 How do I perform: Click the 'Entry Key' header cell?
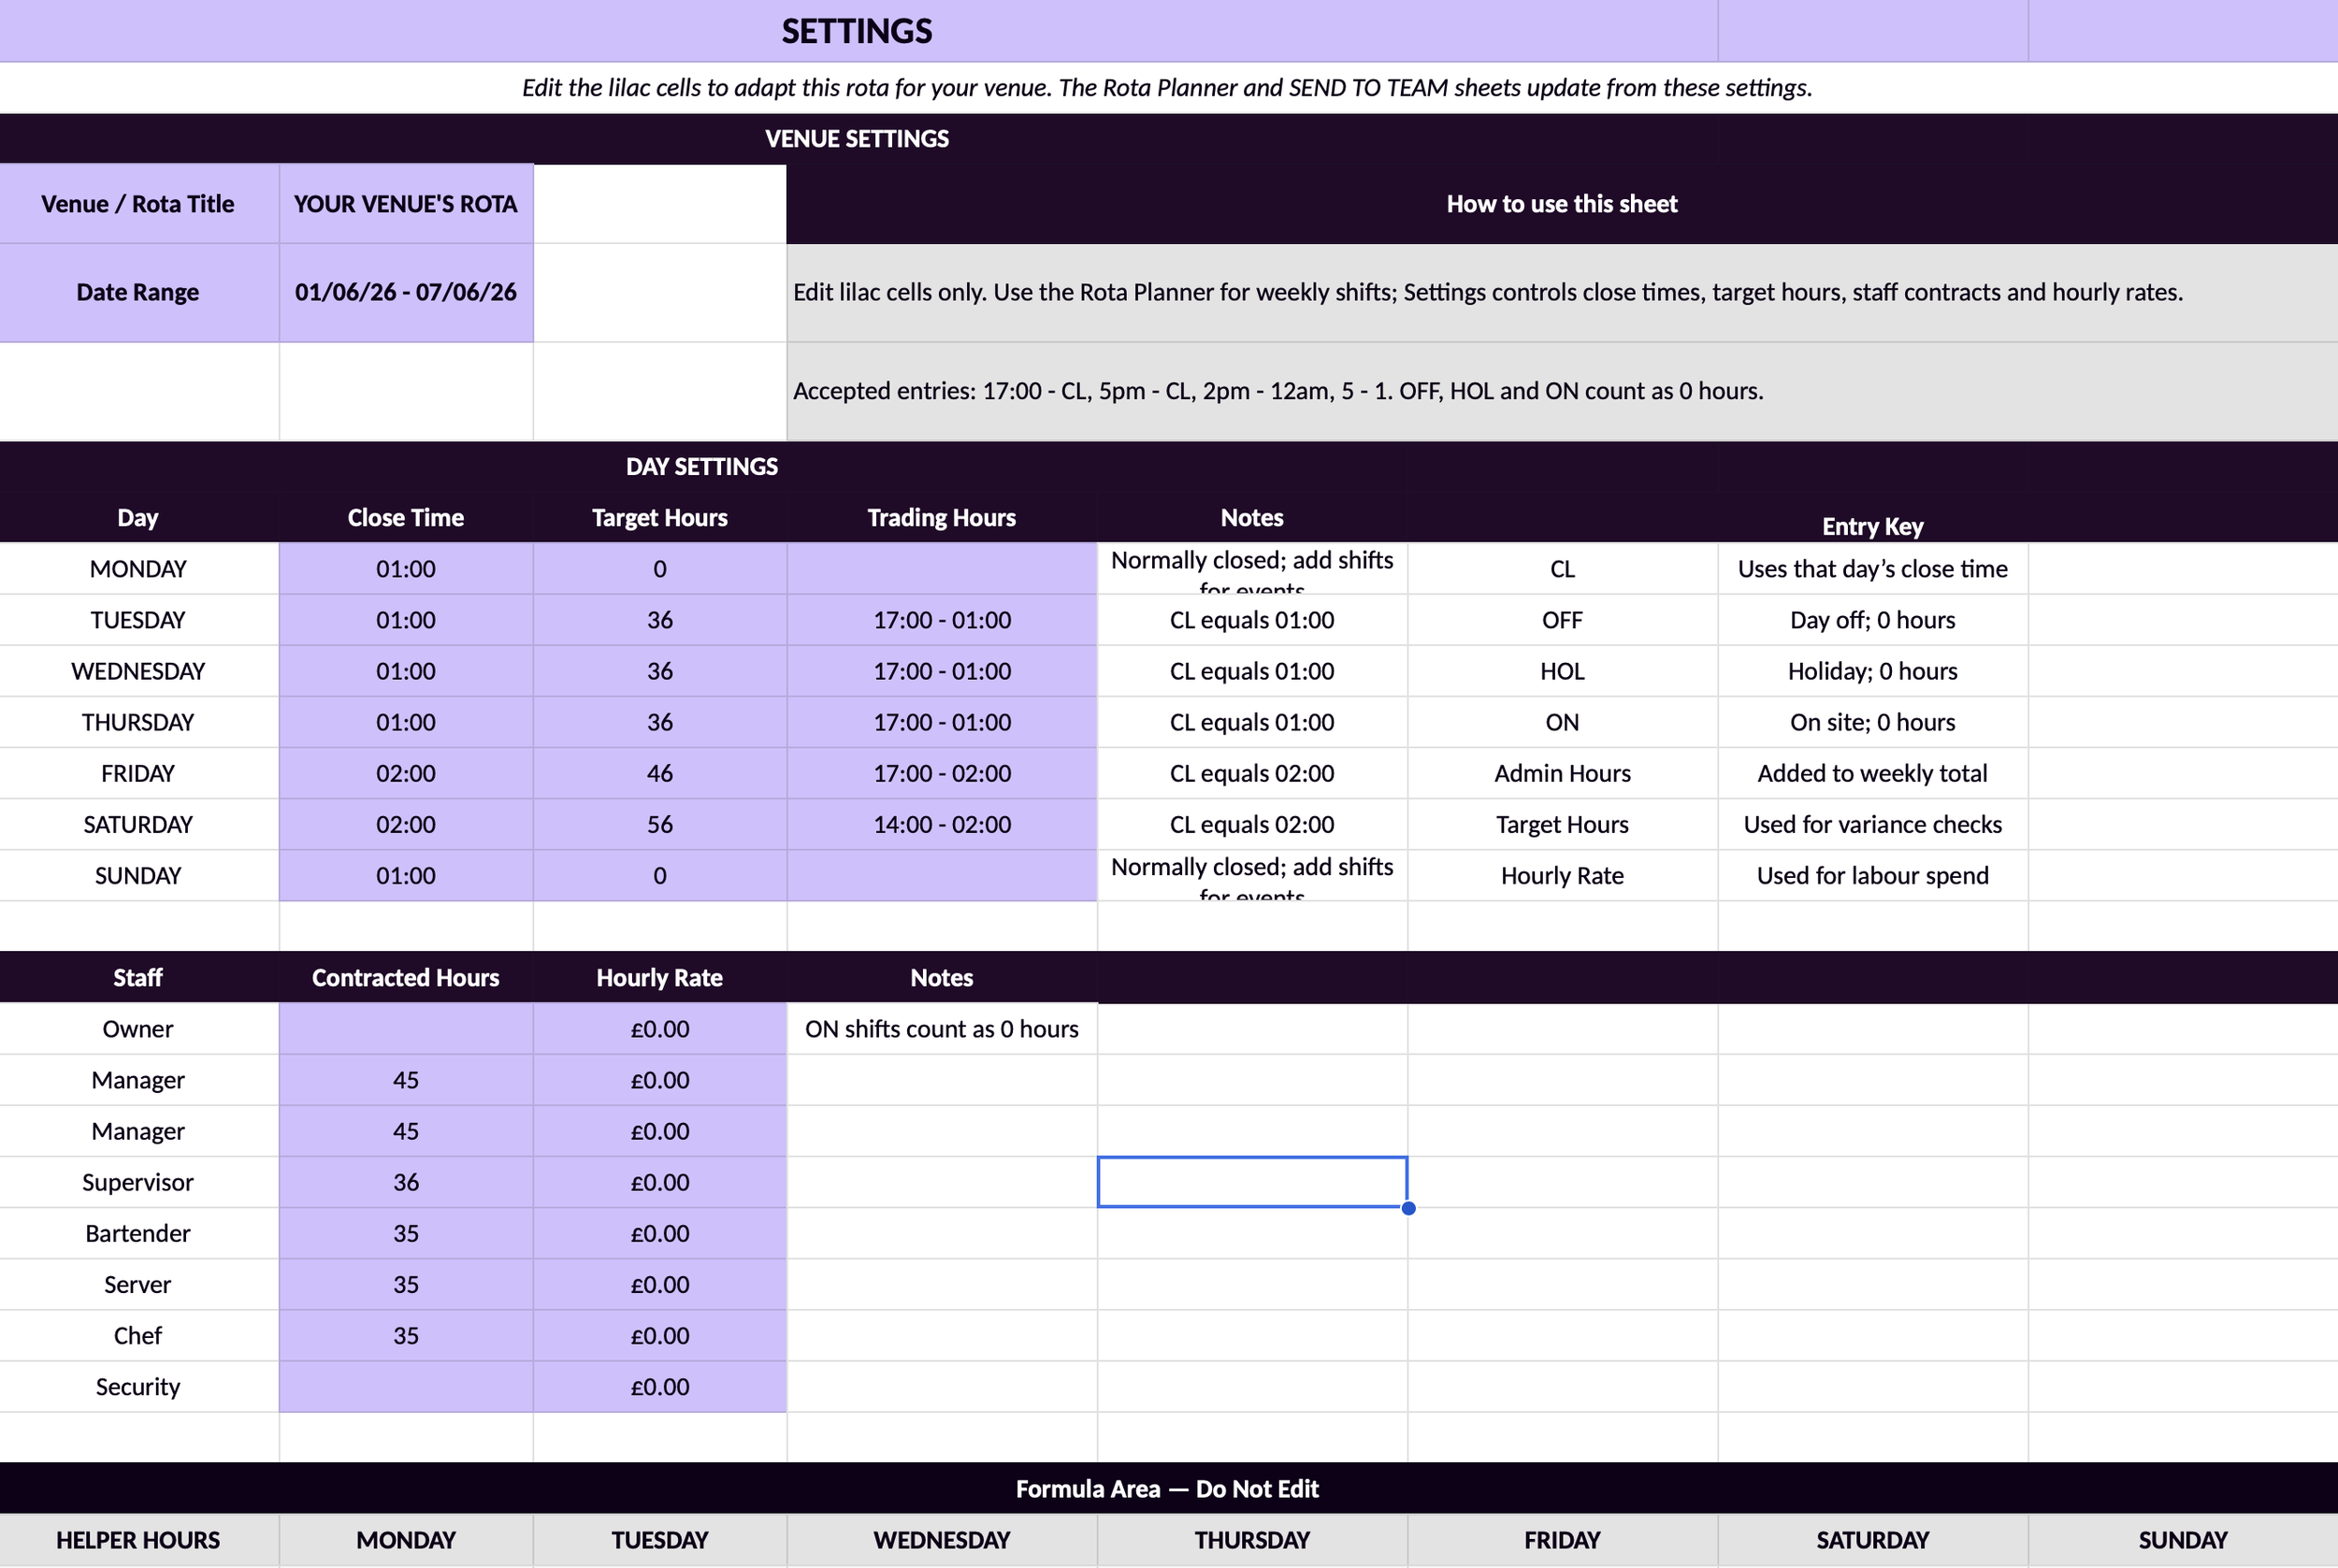pyautogui.click(x=1872, y=526)
